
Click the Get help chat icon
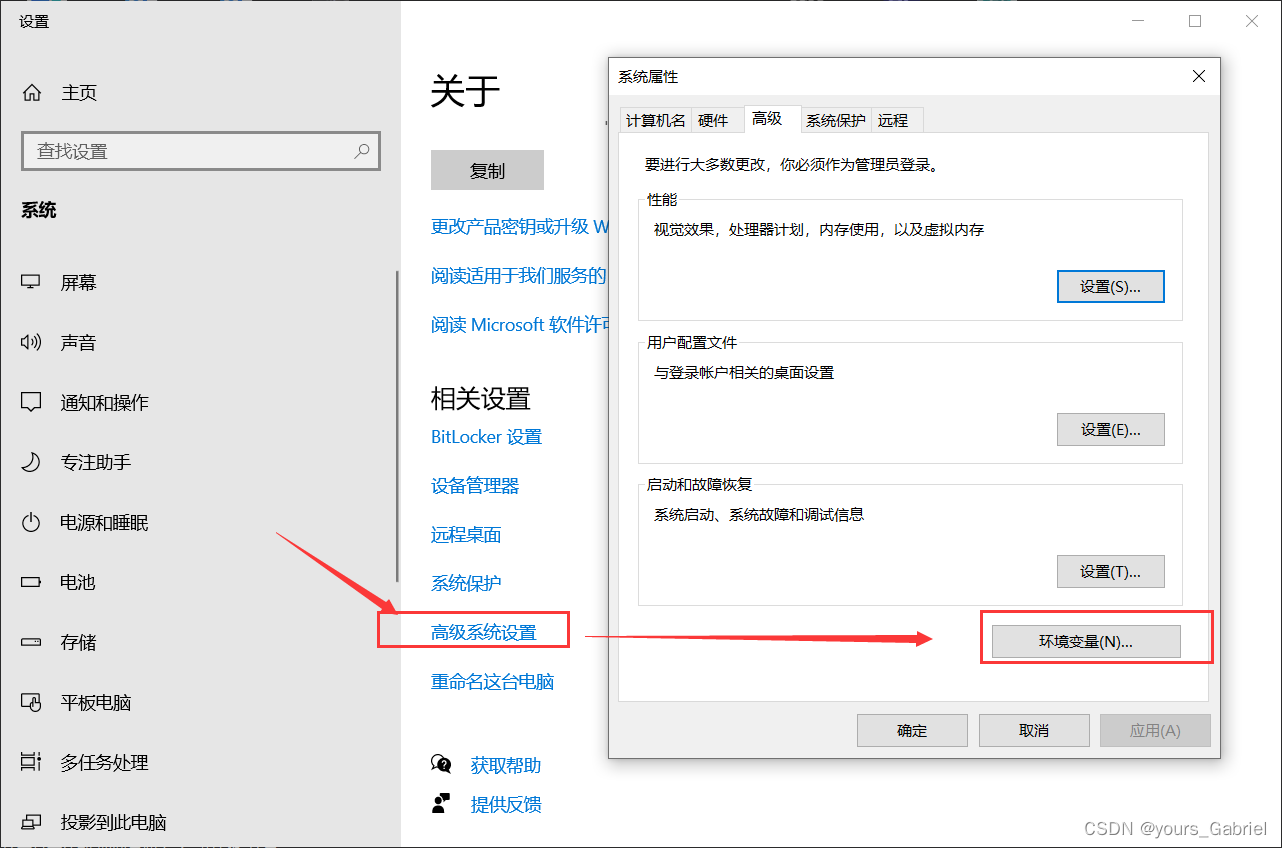[441, 765]
